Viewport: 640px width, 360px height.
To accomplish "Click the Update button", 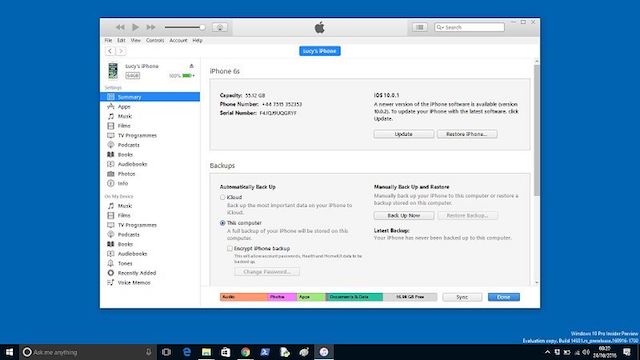I will [x=404, y=134].
